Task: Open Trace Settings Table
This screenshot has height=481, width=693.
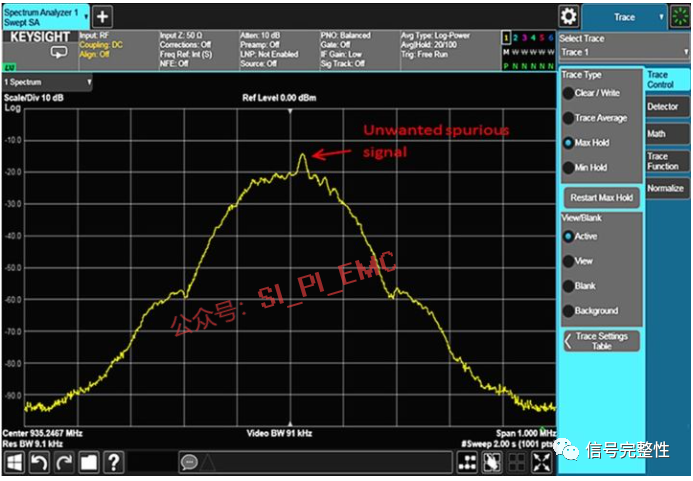Action: click(x=601, y=341)
